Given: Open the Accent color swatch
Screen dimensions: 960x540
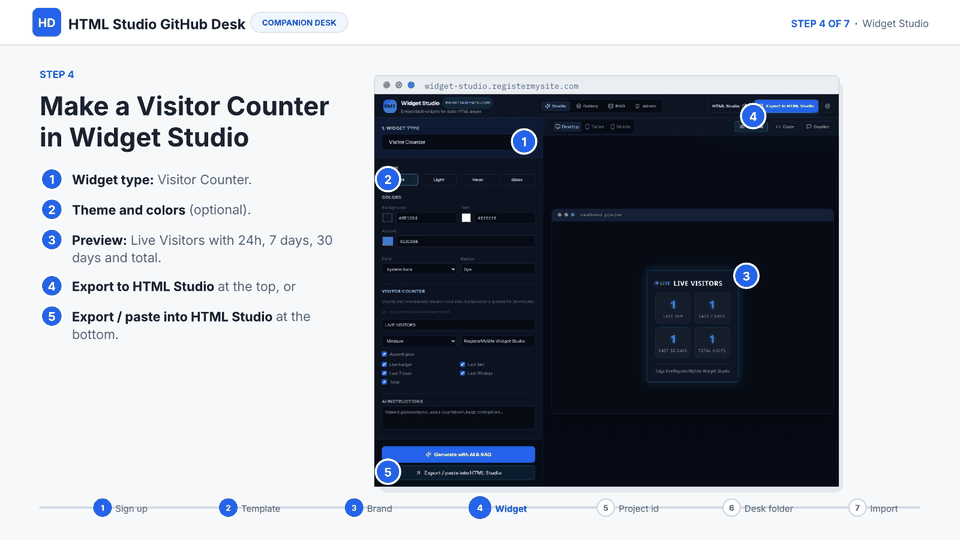Looking at the screenshot, I should [x=388, y=241].
